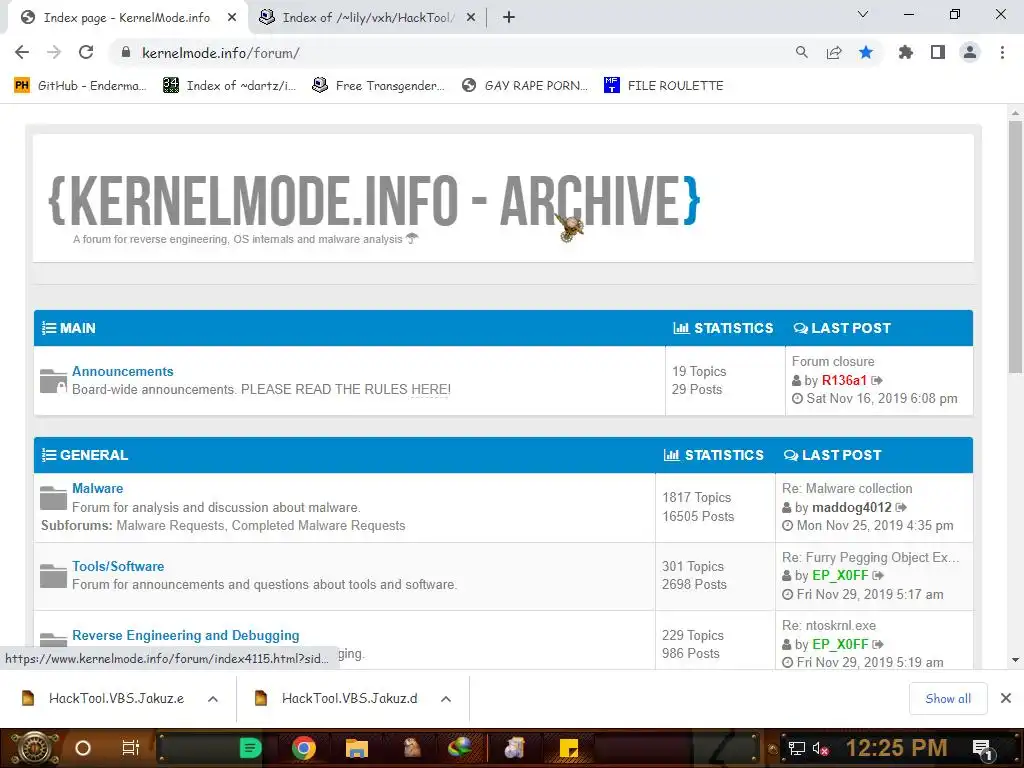This screenshot has height=768, width=1024.
Task: Open Chrome from the taskbar
Action: click(304, 748)
